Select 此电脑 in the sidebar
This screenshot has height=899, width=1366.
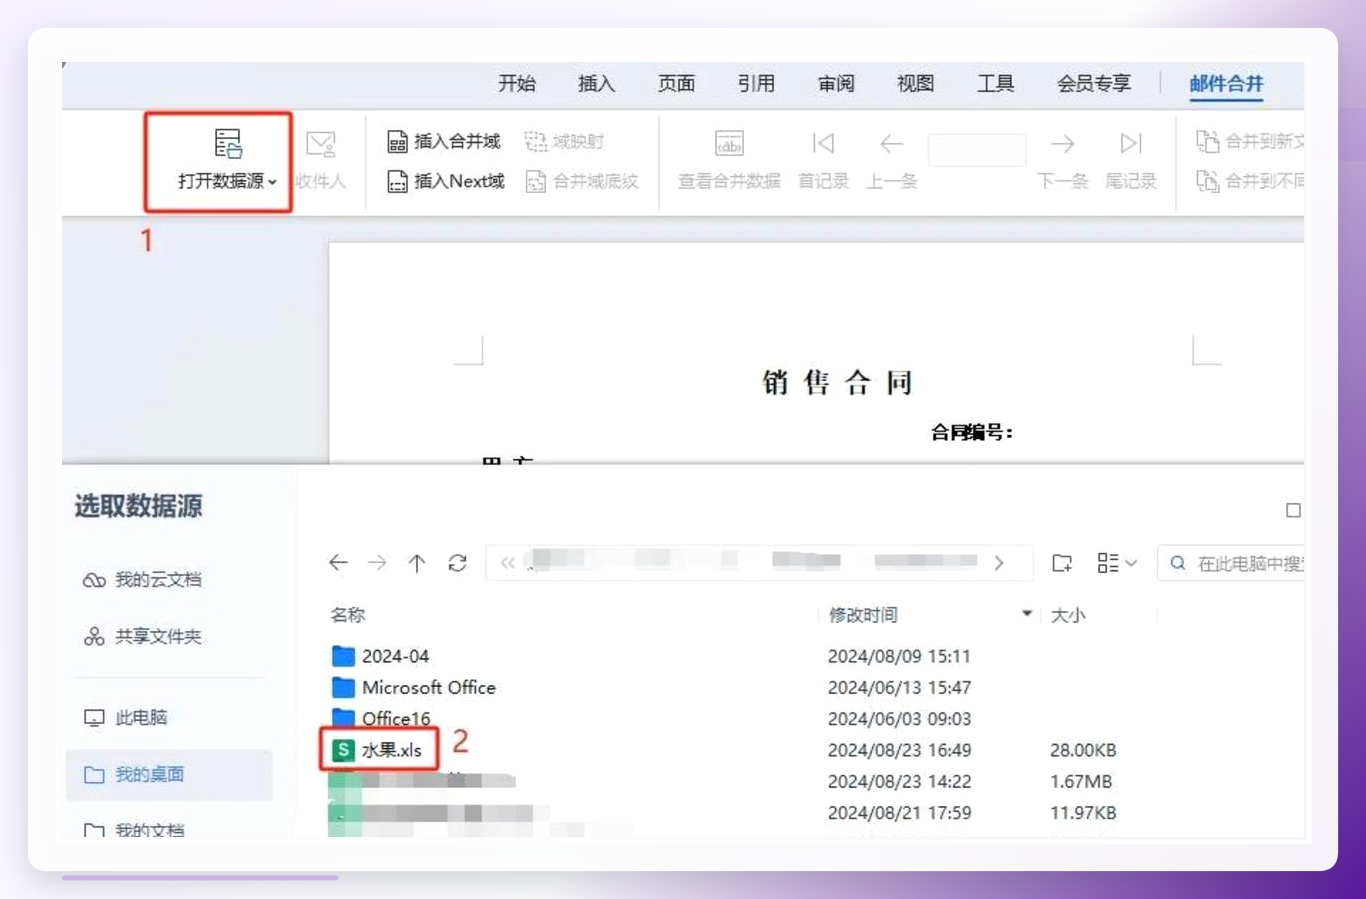coord(126,718)
